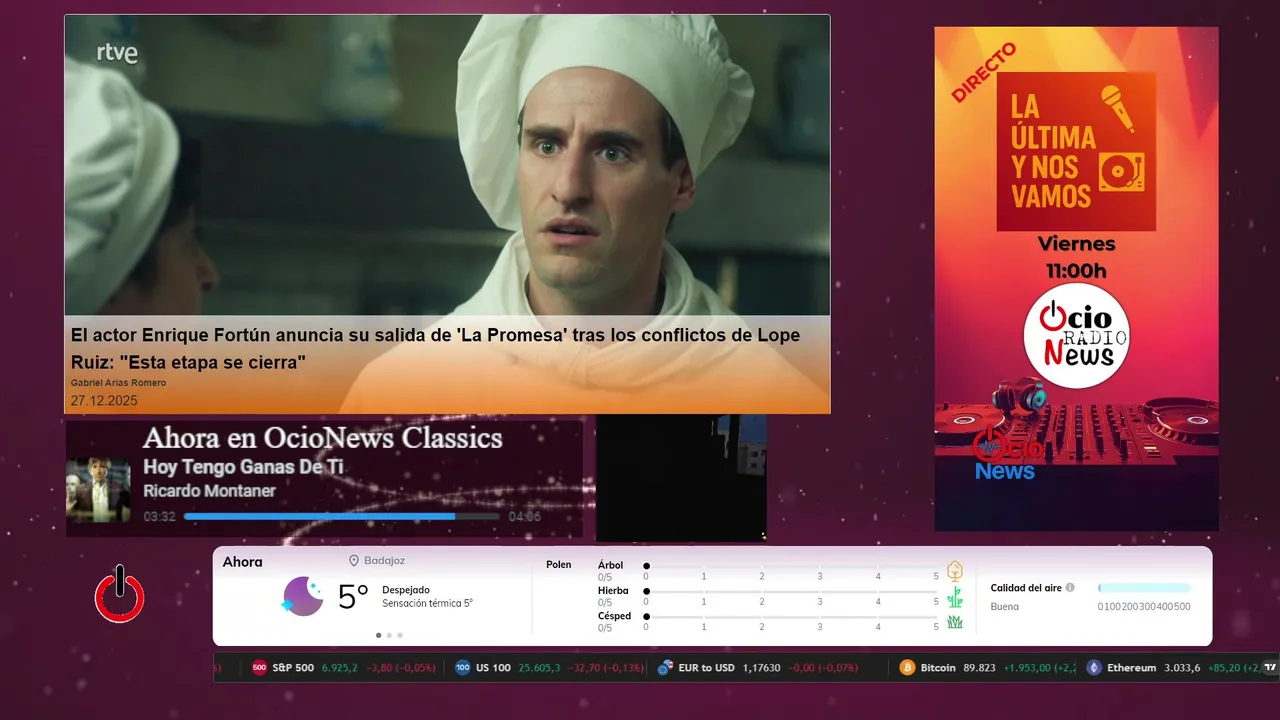Click the Árbol pollen level slider

(x=791, y=566)
